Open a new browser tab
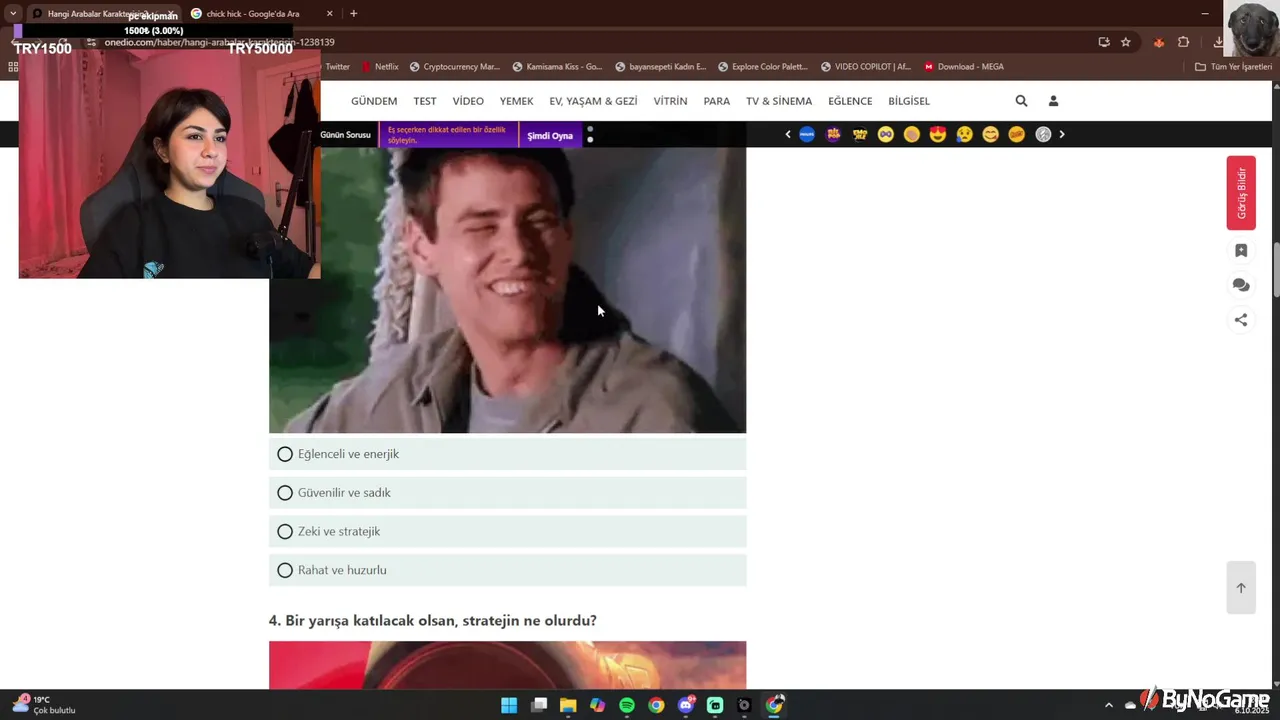 pos(353,14)
